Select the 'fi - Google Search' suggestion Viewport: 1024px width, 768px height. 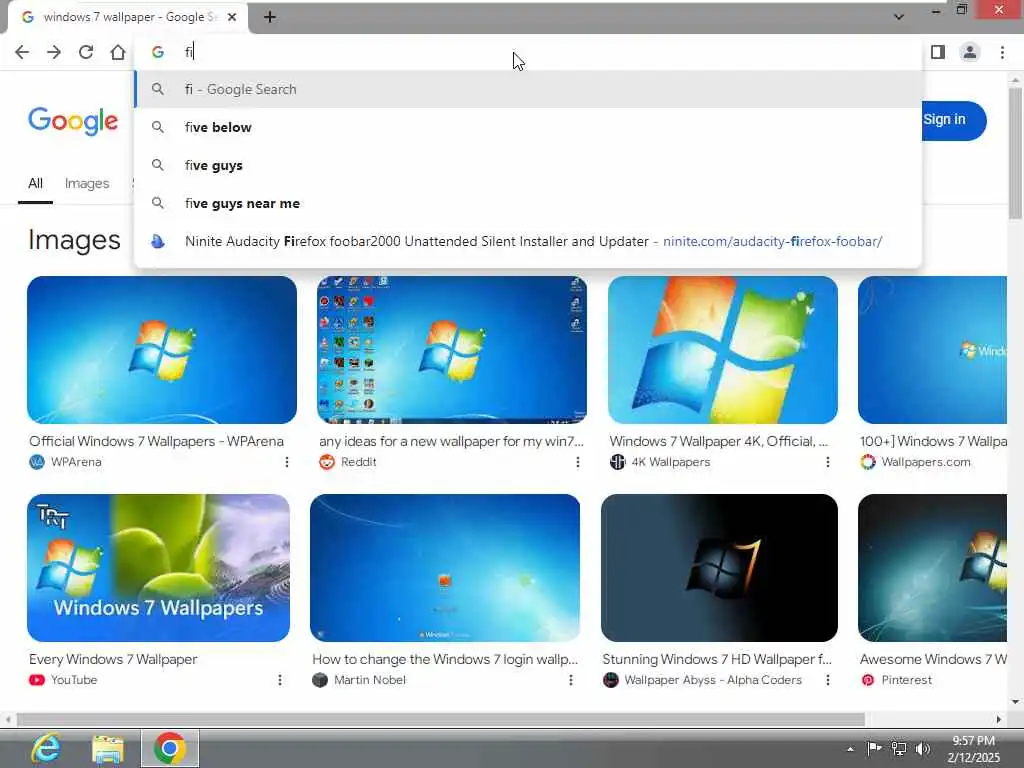528,89
